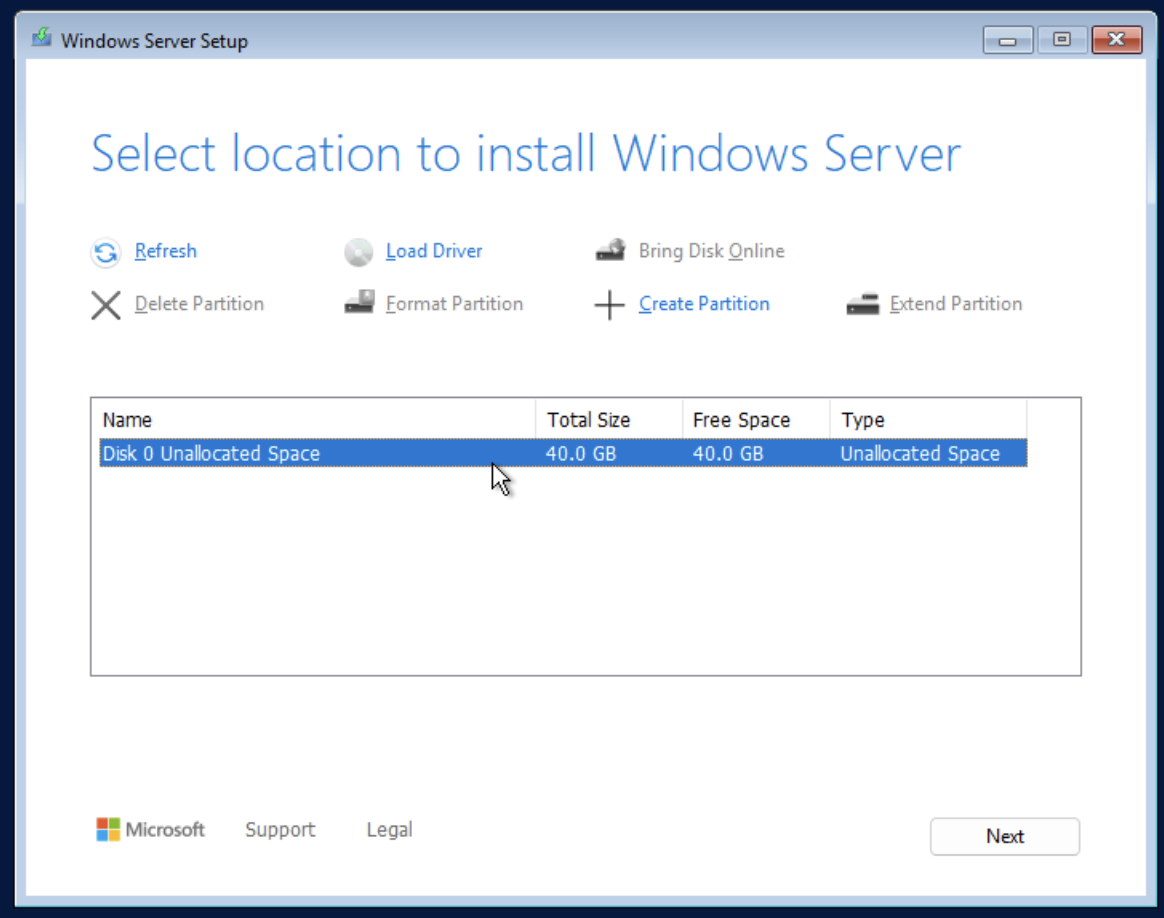
Task: Click the Windows Server Setup title icon
Action: point(42,37)
